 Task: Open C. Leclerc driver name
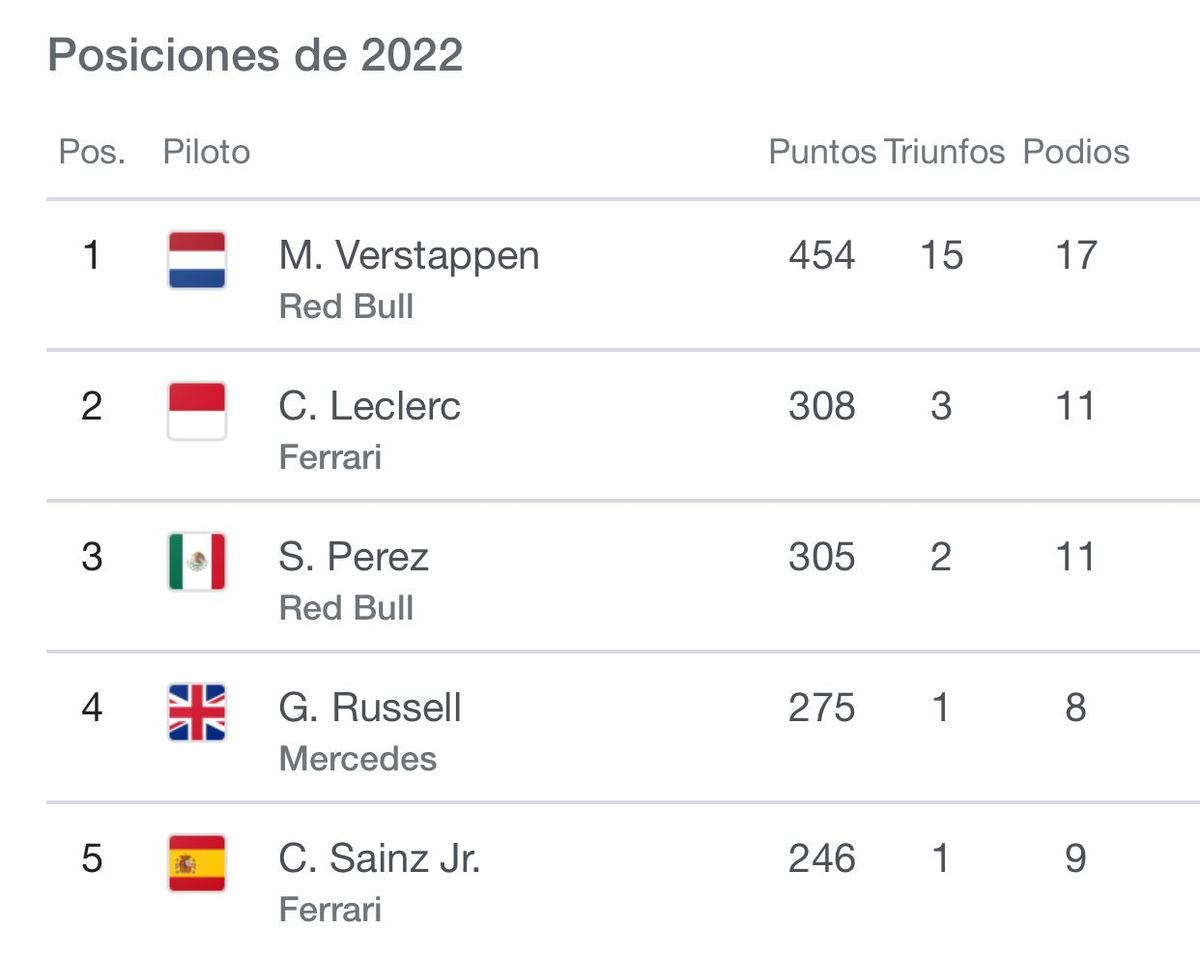coord(370,407)
